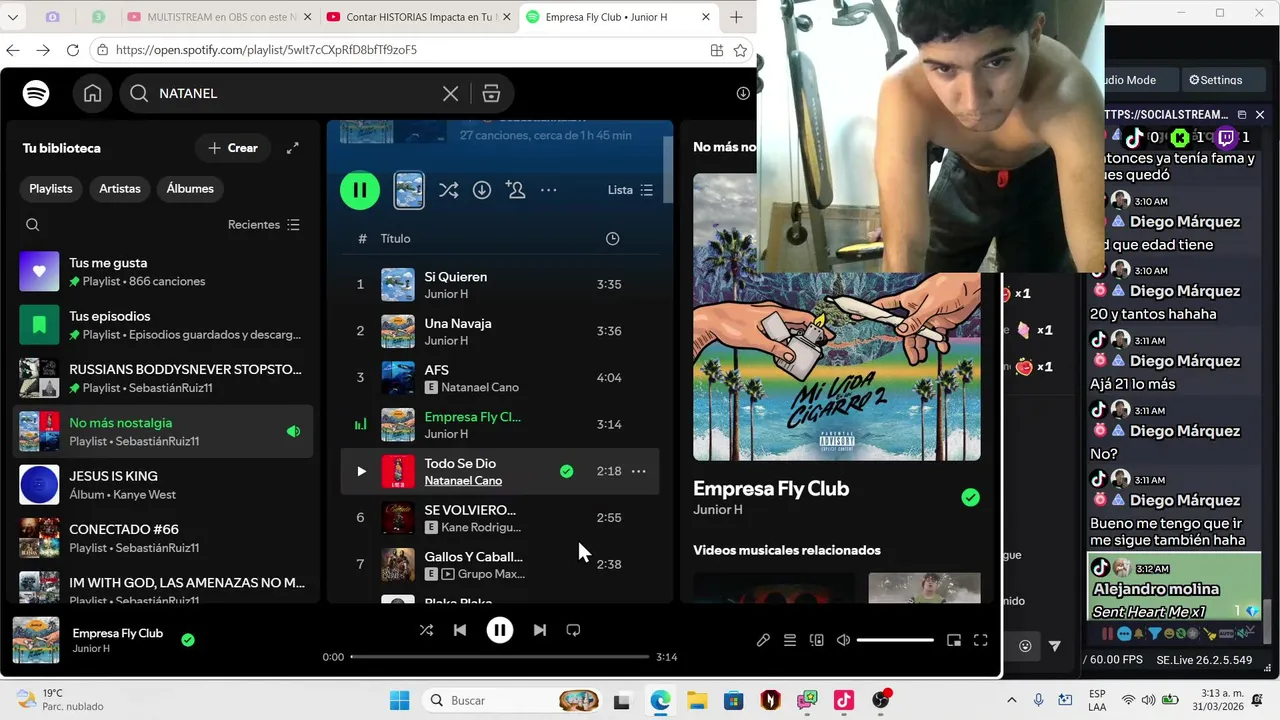Skip to the previous track
The width and height of the screenshot is (1280, 720).
pyautogui.click(x=460, y=630)
